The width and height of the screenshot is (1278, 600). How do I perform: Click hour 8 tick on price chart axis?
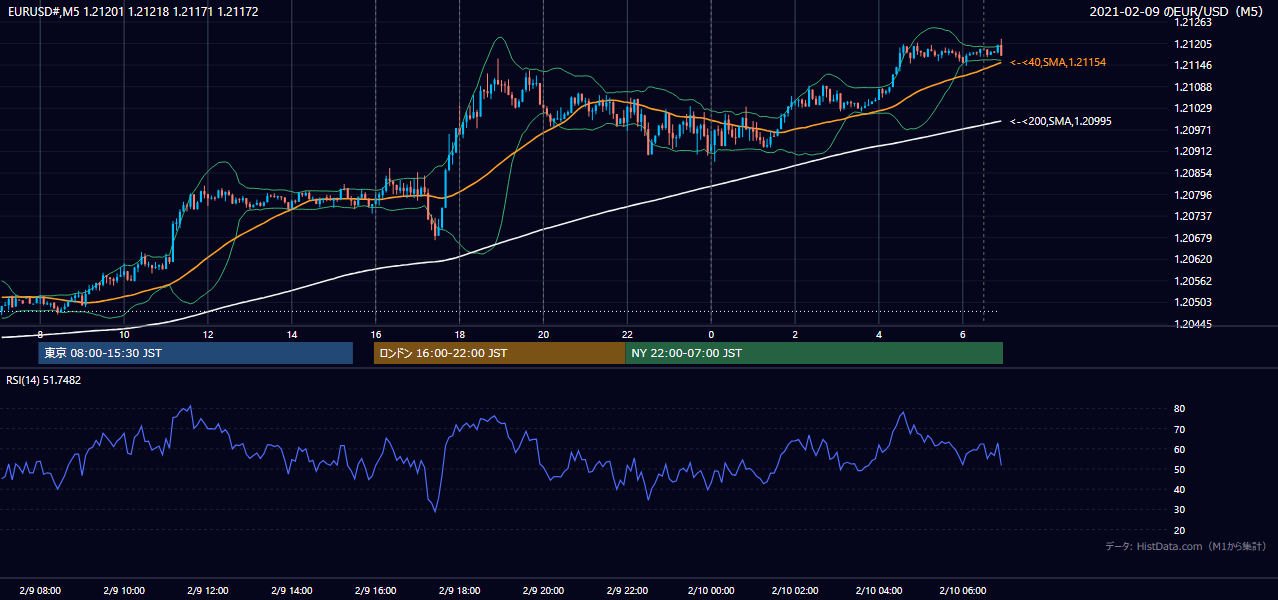[x=40, y=334]
